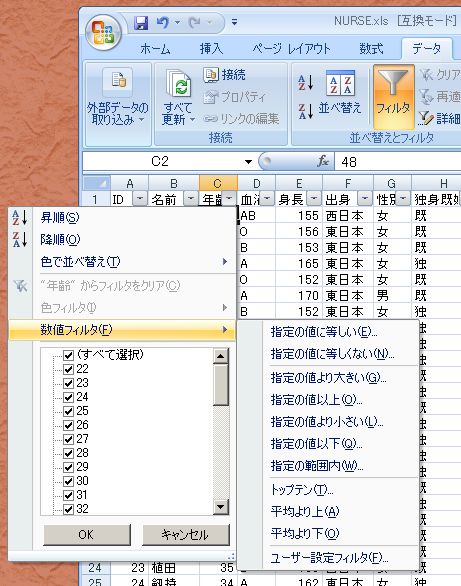Confirm the filter with OK

pyautogui.click(x=87, y=534)
